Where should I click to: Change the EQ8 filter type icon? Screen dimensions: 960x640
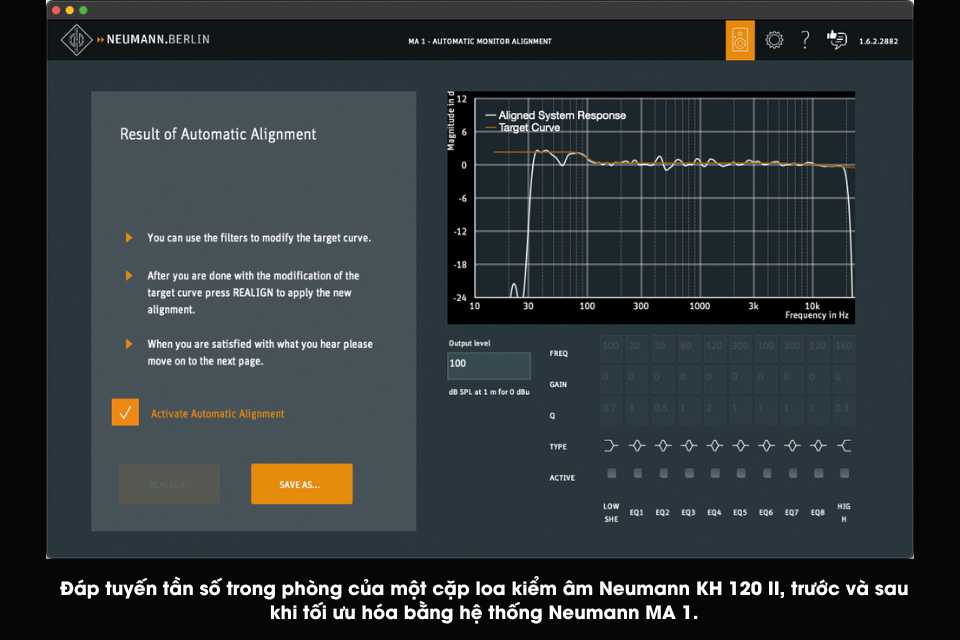[x=819, y=446]
